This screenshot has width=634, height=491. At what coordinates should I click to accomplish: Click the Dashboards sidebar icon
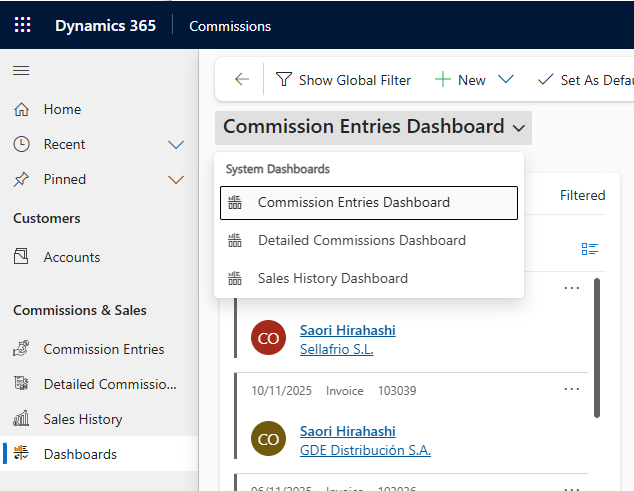pos(21,453)
